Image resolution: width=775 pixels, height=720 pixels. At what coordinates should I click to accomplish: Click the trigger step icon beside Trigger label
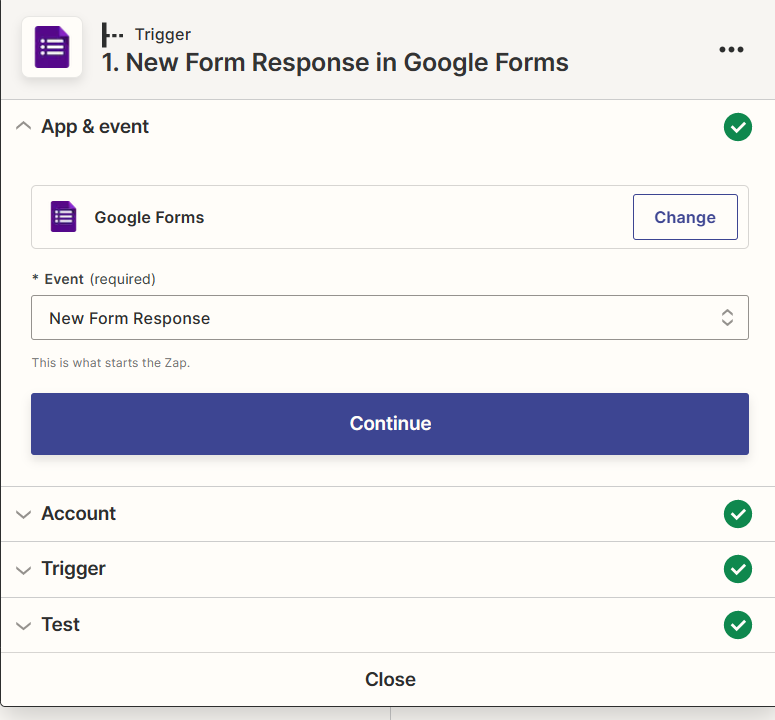coord(112,35)
